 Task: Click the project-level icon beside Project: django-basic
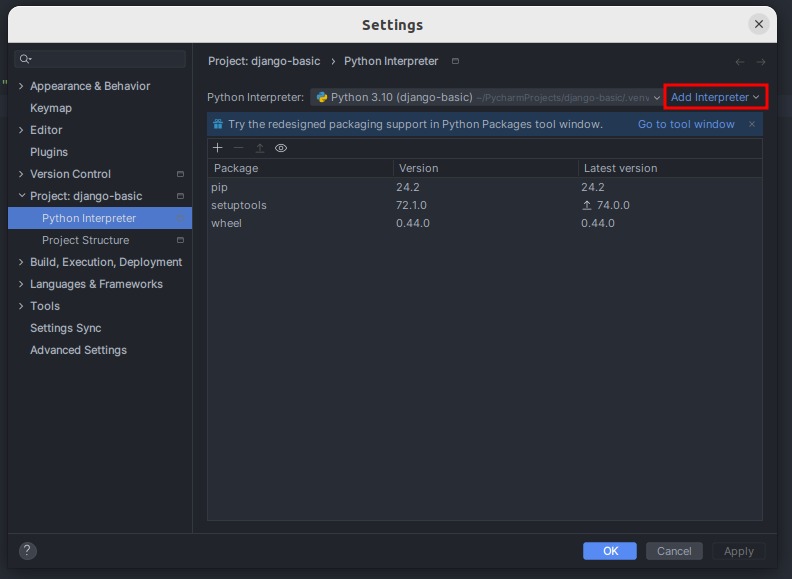(x=180, y=196)
